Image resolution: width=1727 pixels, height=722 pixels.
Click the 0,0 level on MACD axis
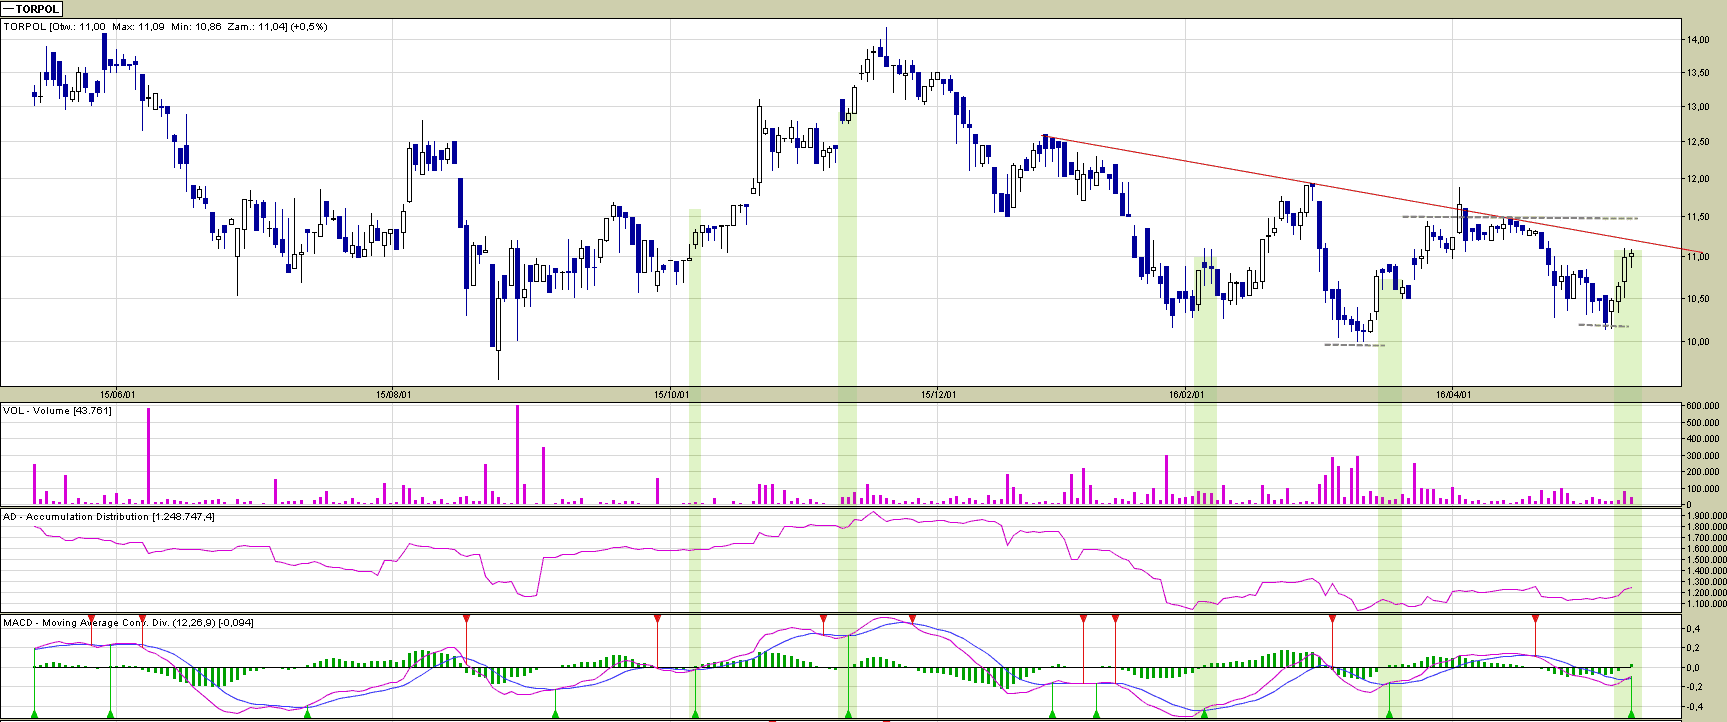coord(1692,668)
